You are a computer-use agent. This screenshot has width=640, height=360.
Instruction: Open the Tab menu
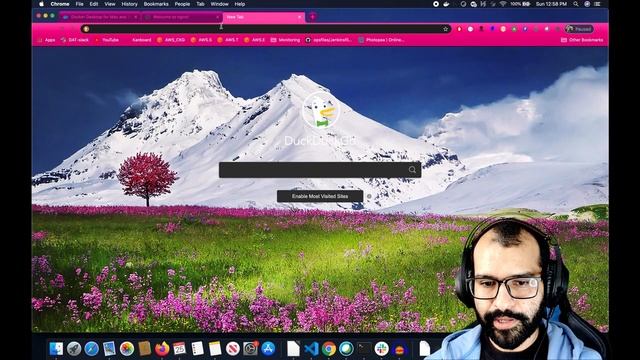click(x=200, y=4)
